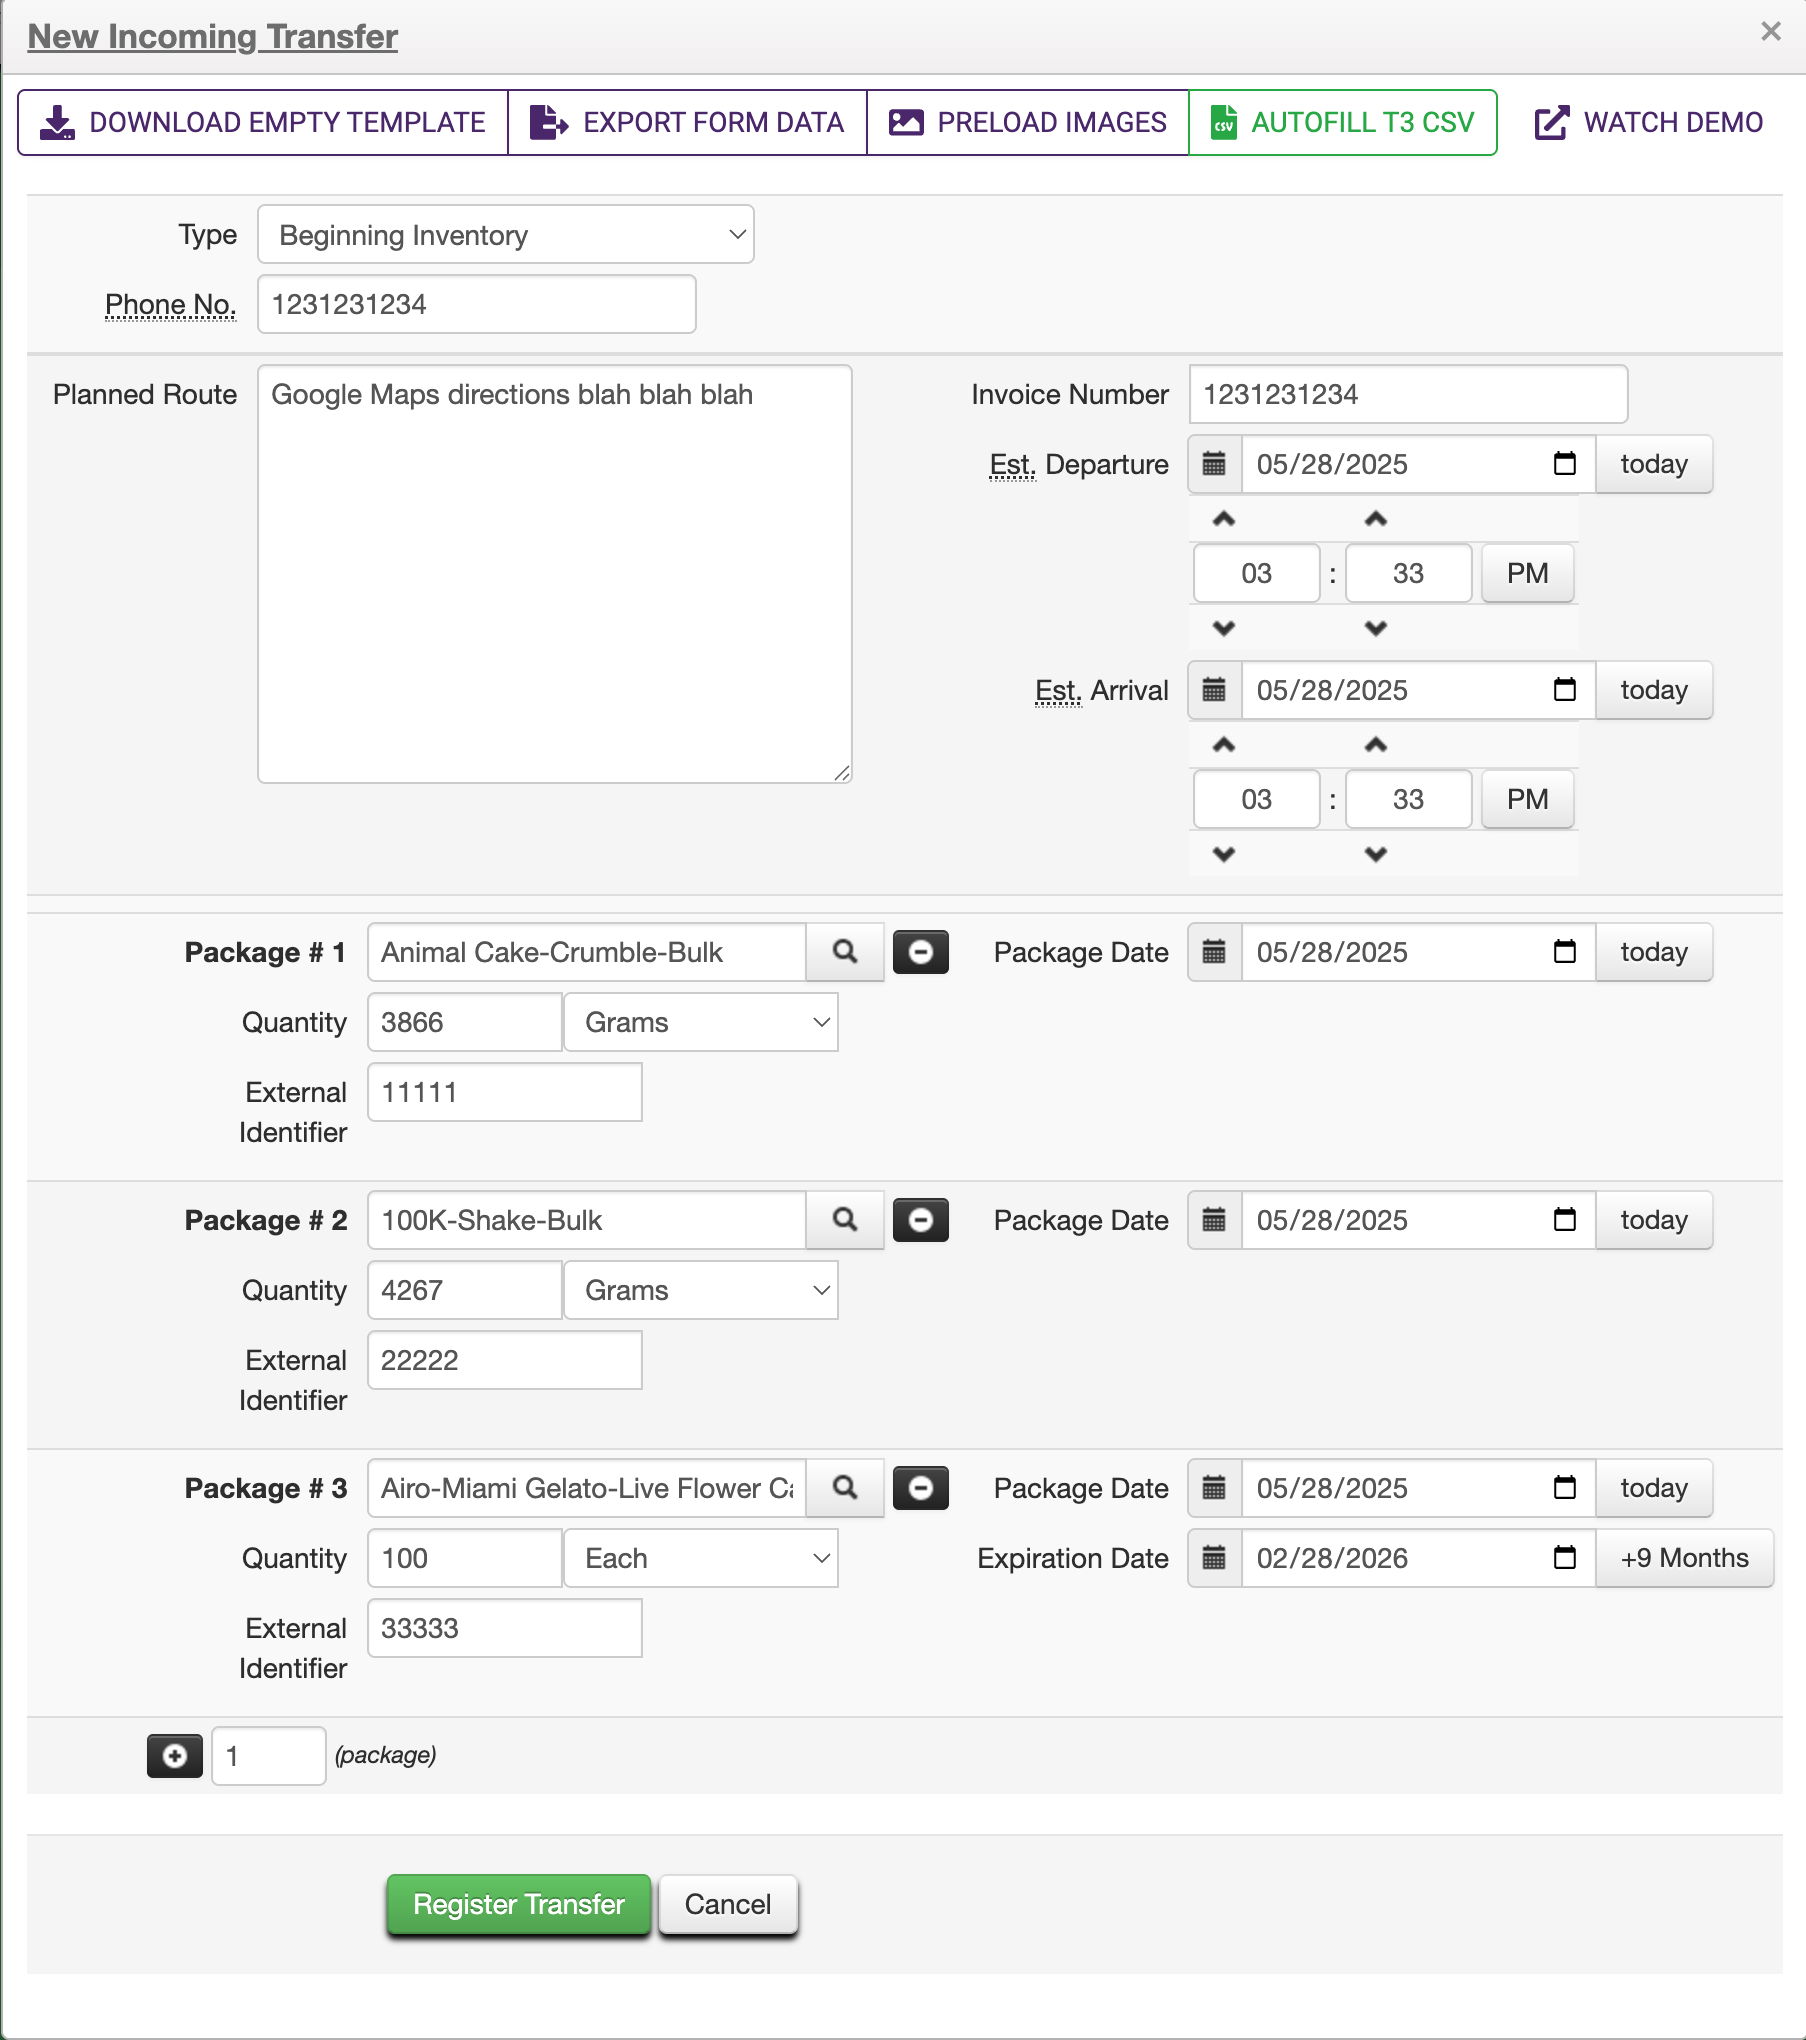Viewport: 1806px width, 2040px height.
Task: Remove Package # 2 with minus icon
Action: (x=920, y=1220)
